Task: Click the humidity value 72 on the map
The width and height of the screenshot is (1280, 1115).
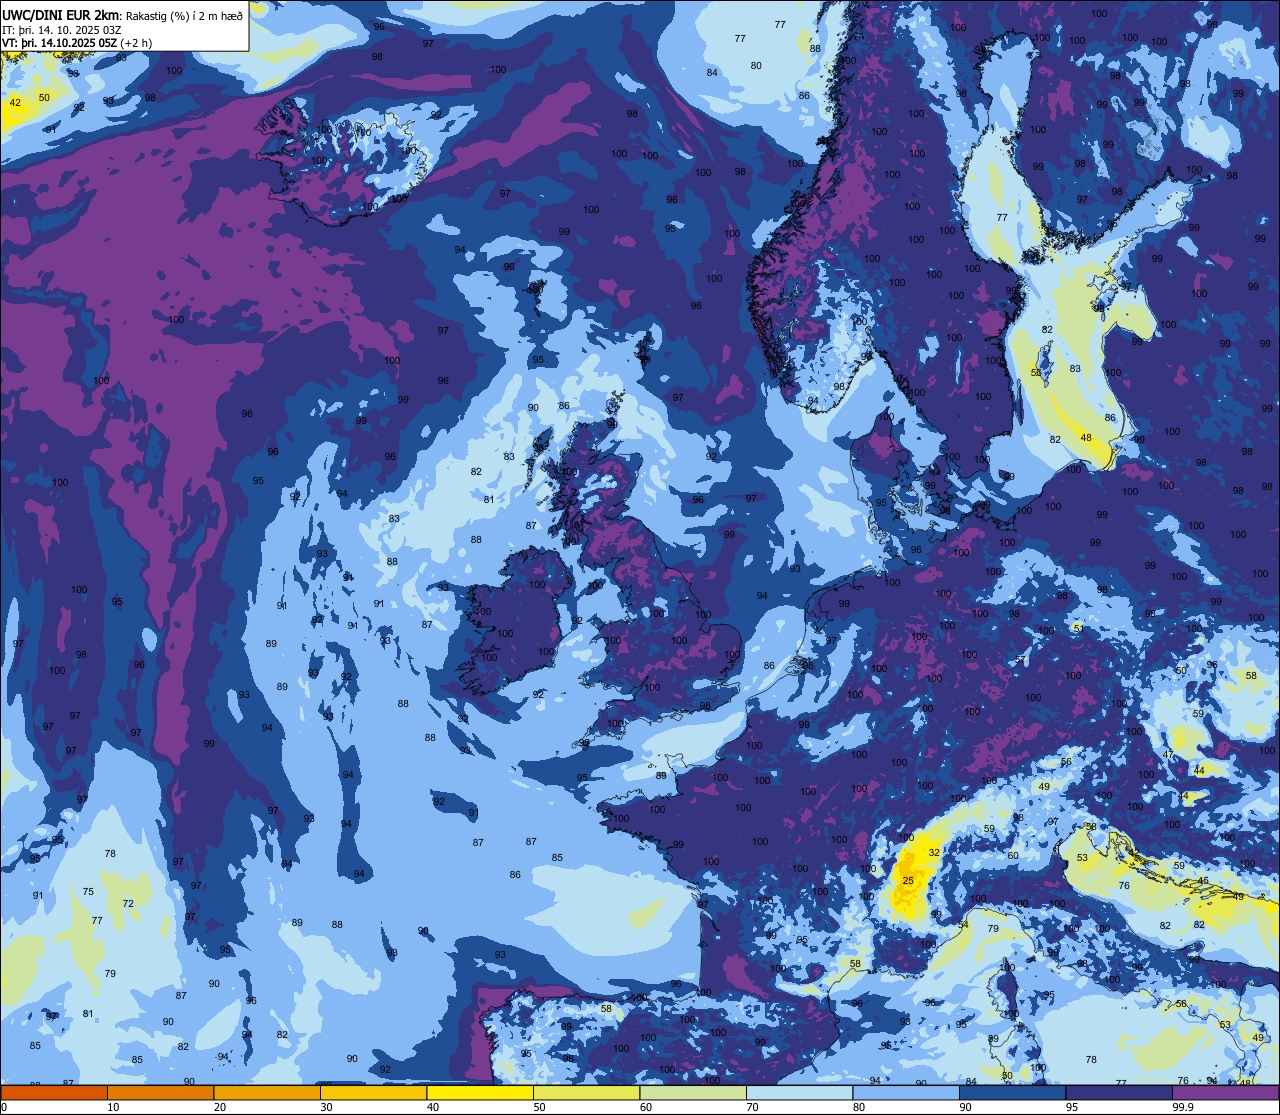Action: click(128, 904)
